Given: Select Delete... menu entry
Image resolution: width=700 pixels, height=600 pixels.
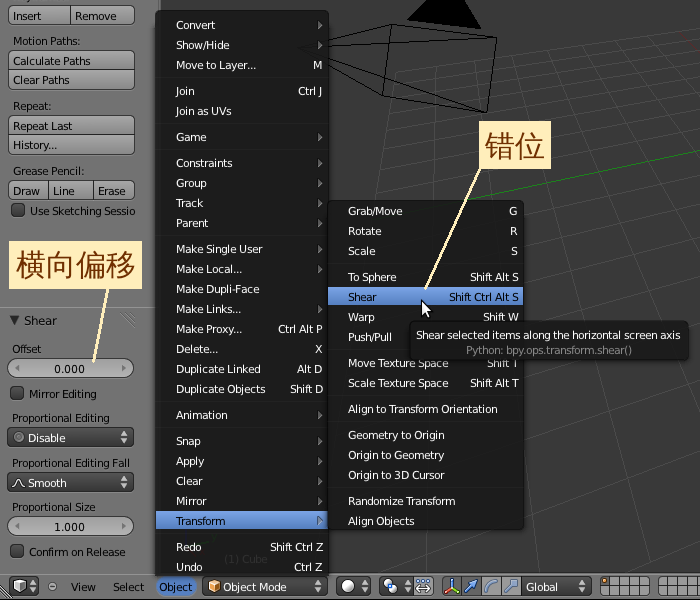Looking at the screenshot, I should coord(242,349).
